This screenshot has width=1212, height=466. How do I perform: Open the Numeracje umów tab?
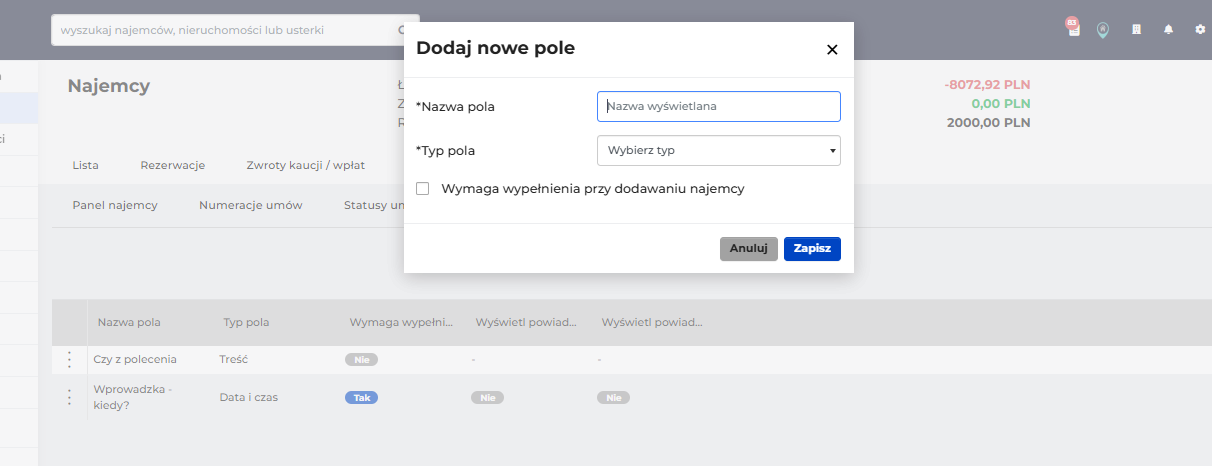(x=250, y=205)
